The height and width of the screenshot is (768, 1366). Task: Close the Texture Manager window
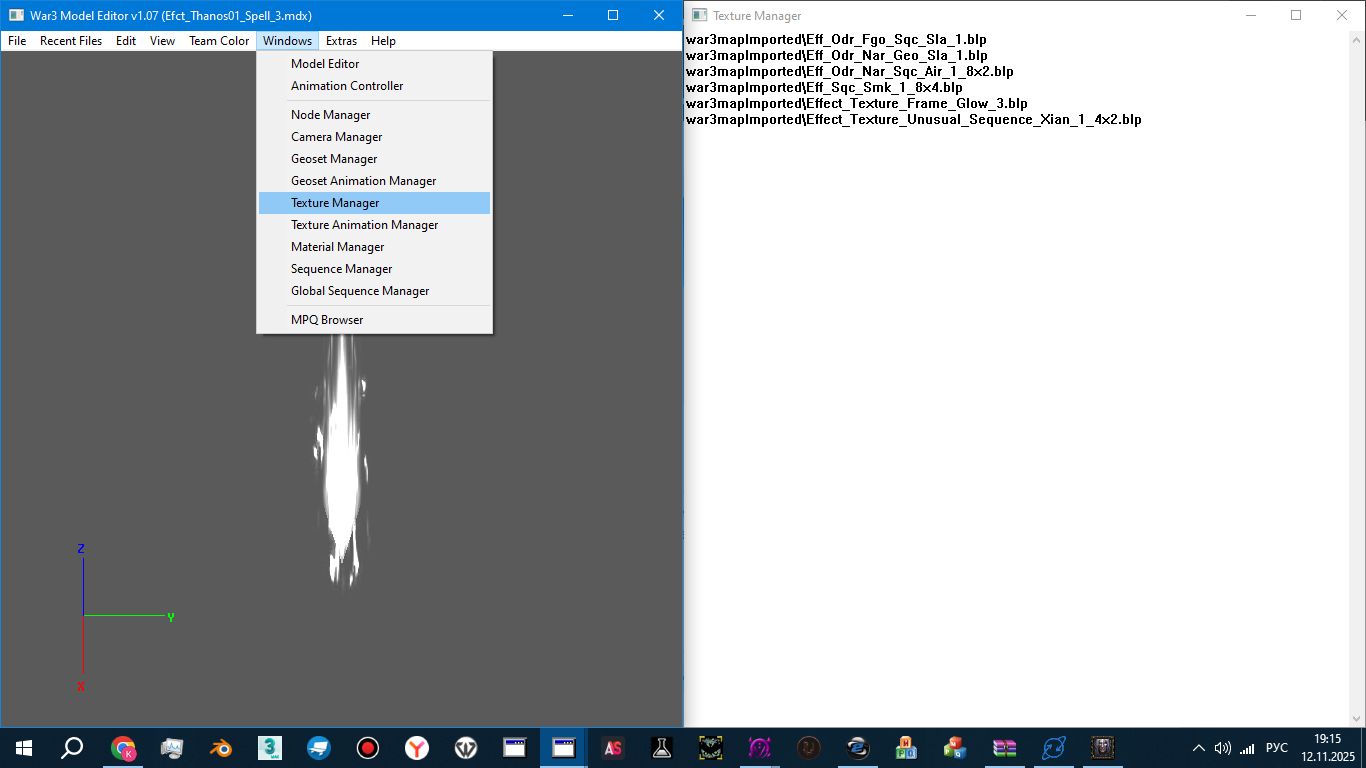(1342, 15)
